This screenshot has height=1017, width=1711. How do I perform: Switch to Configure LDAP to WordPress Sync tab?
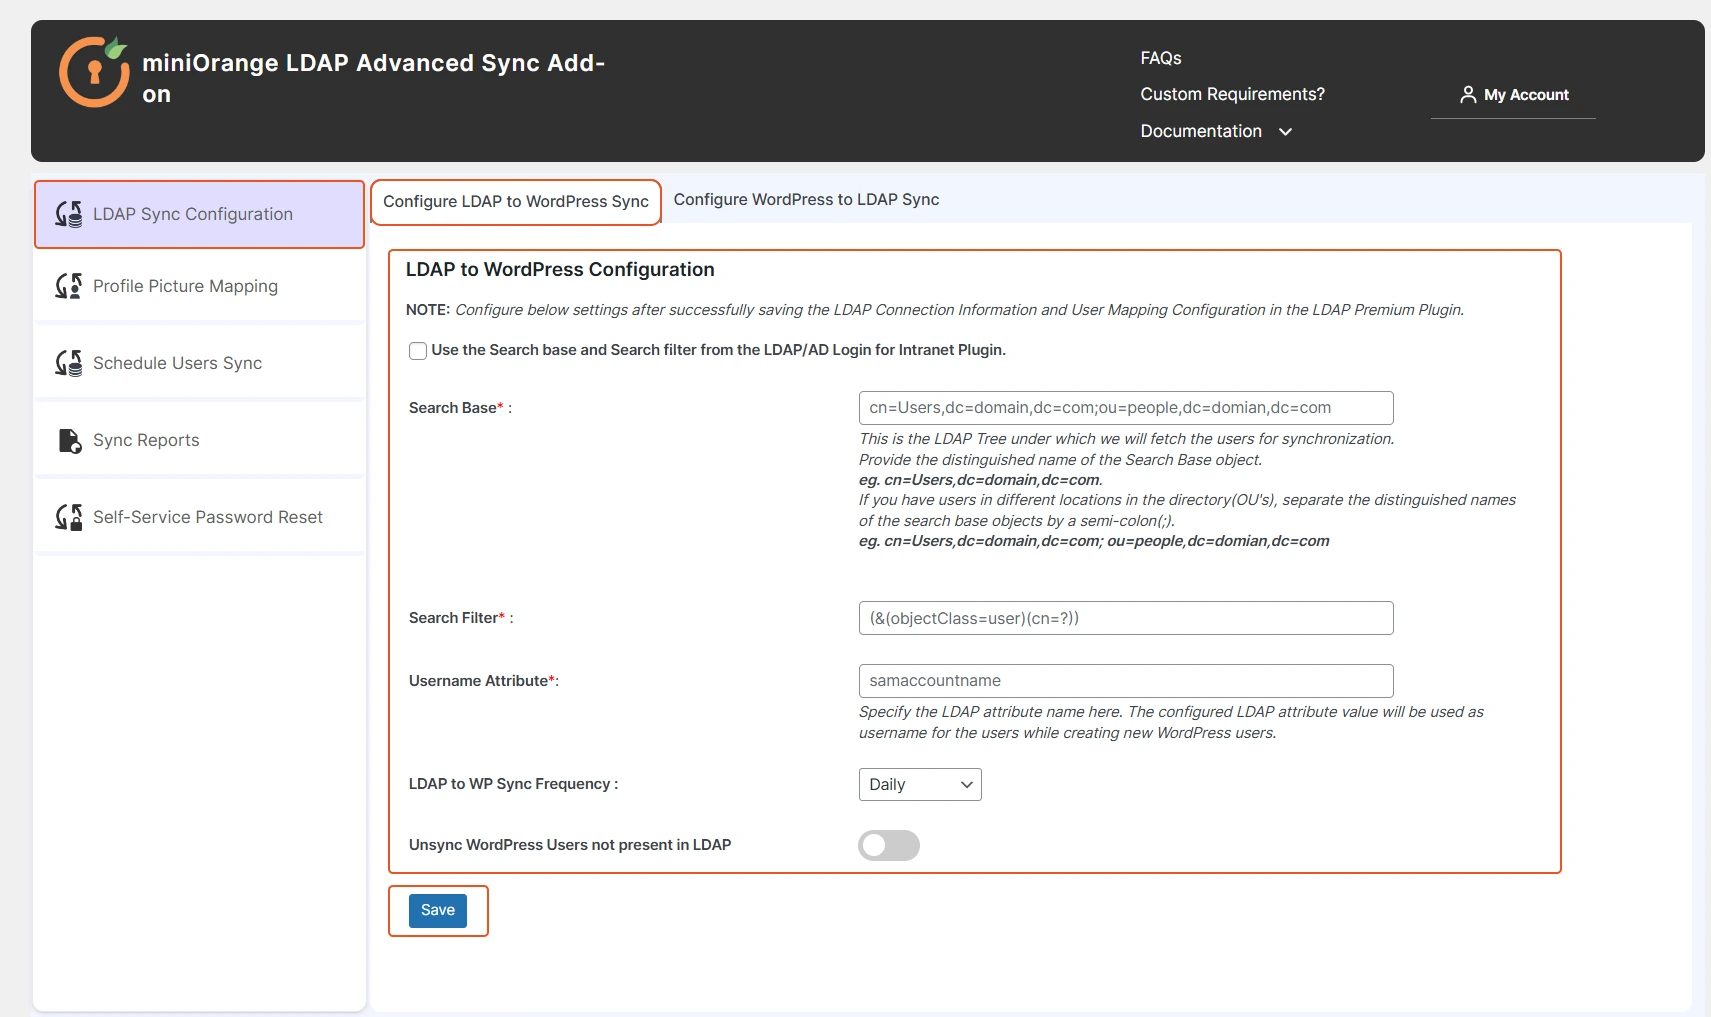pyautogui.click(x=516, y=202)
